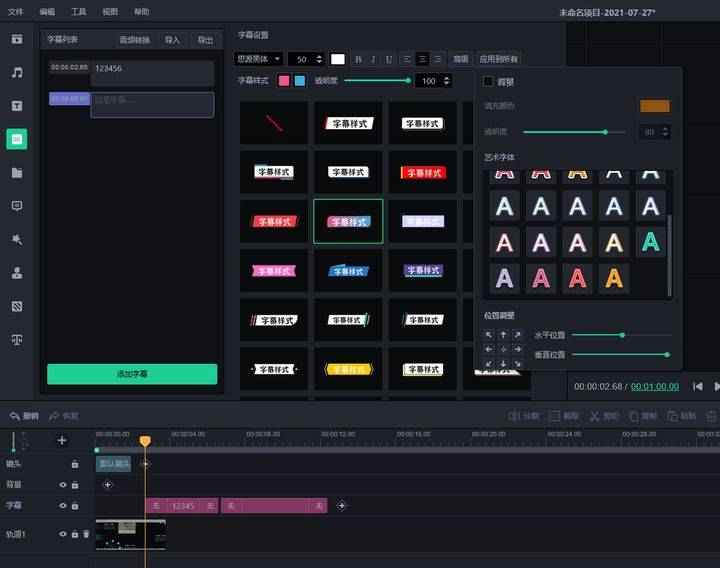This screenshot has height=568, width=720.
Task: Toggle the lock on 片头 track
Action: (74, 464)
